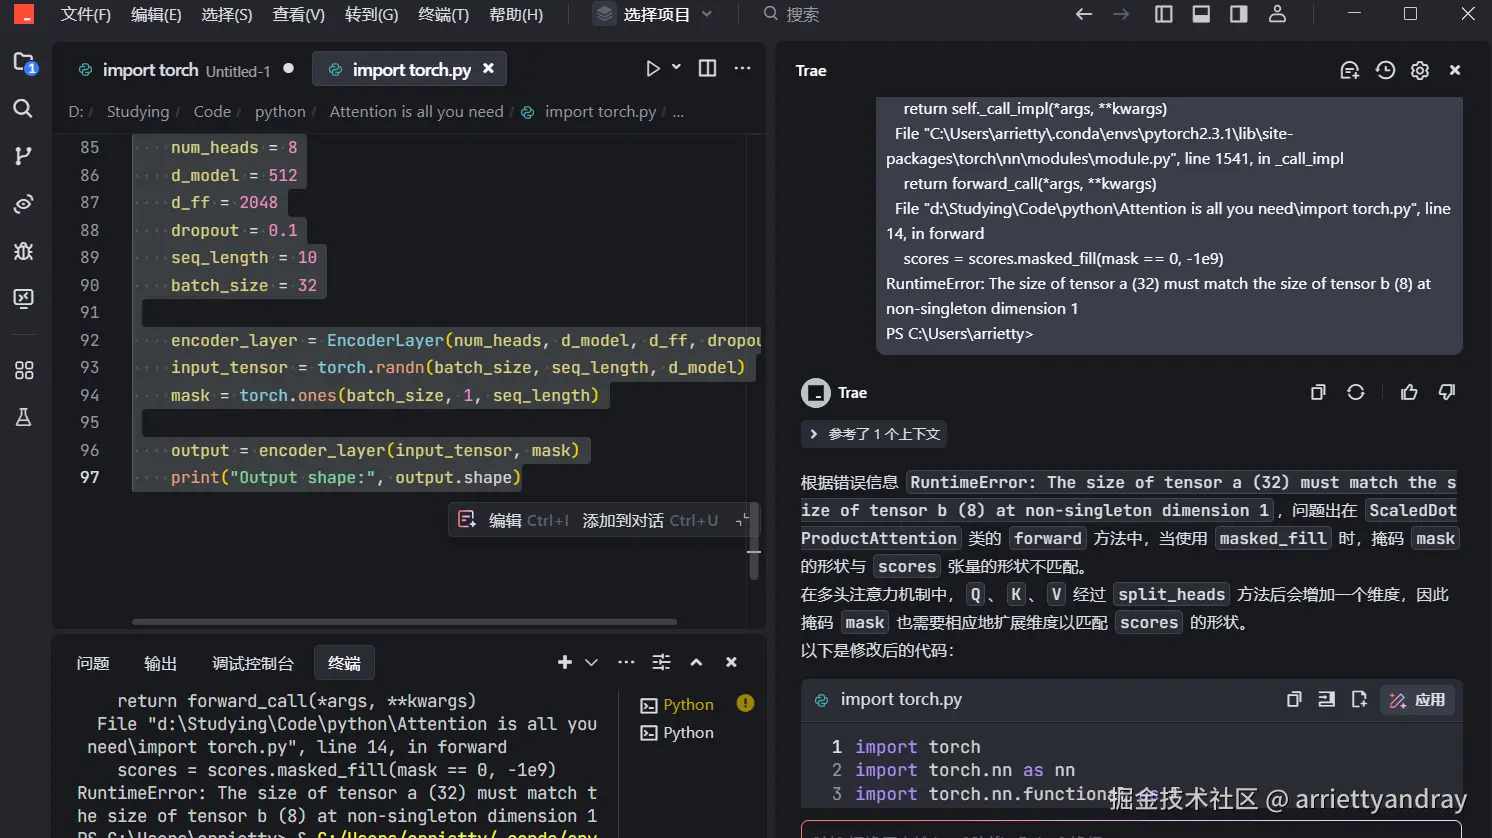
Task: Close the Trae chat panel
Action: click(1455, 70)
